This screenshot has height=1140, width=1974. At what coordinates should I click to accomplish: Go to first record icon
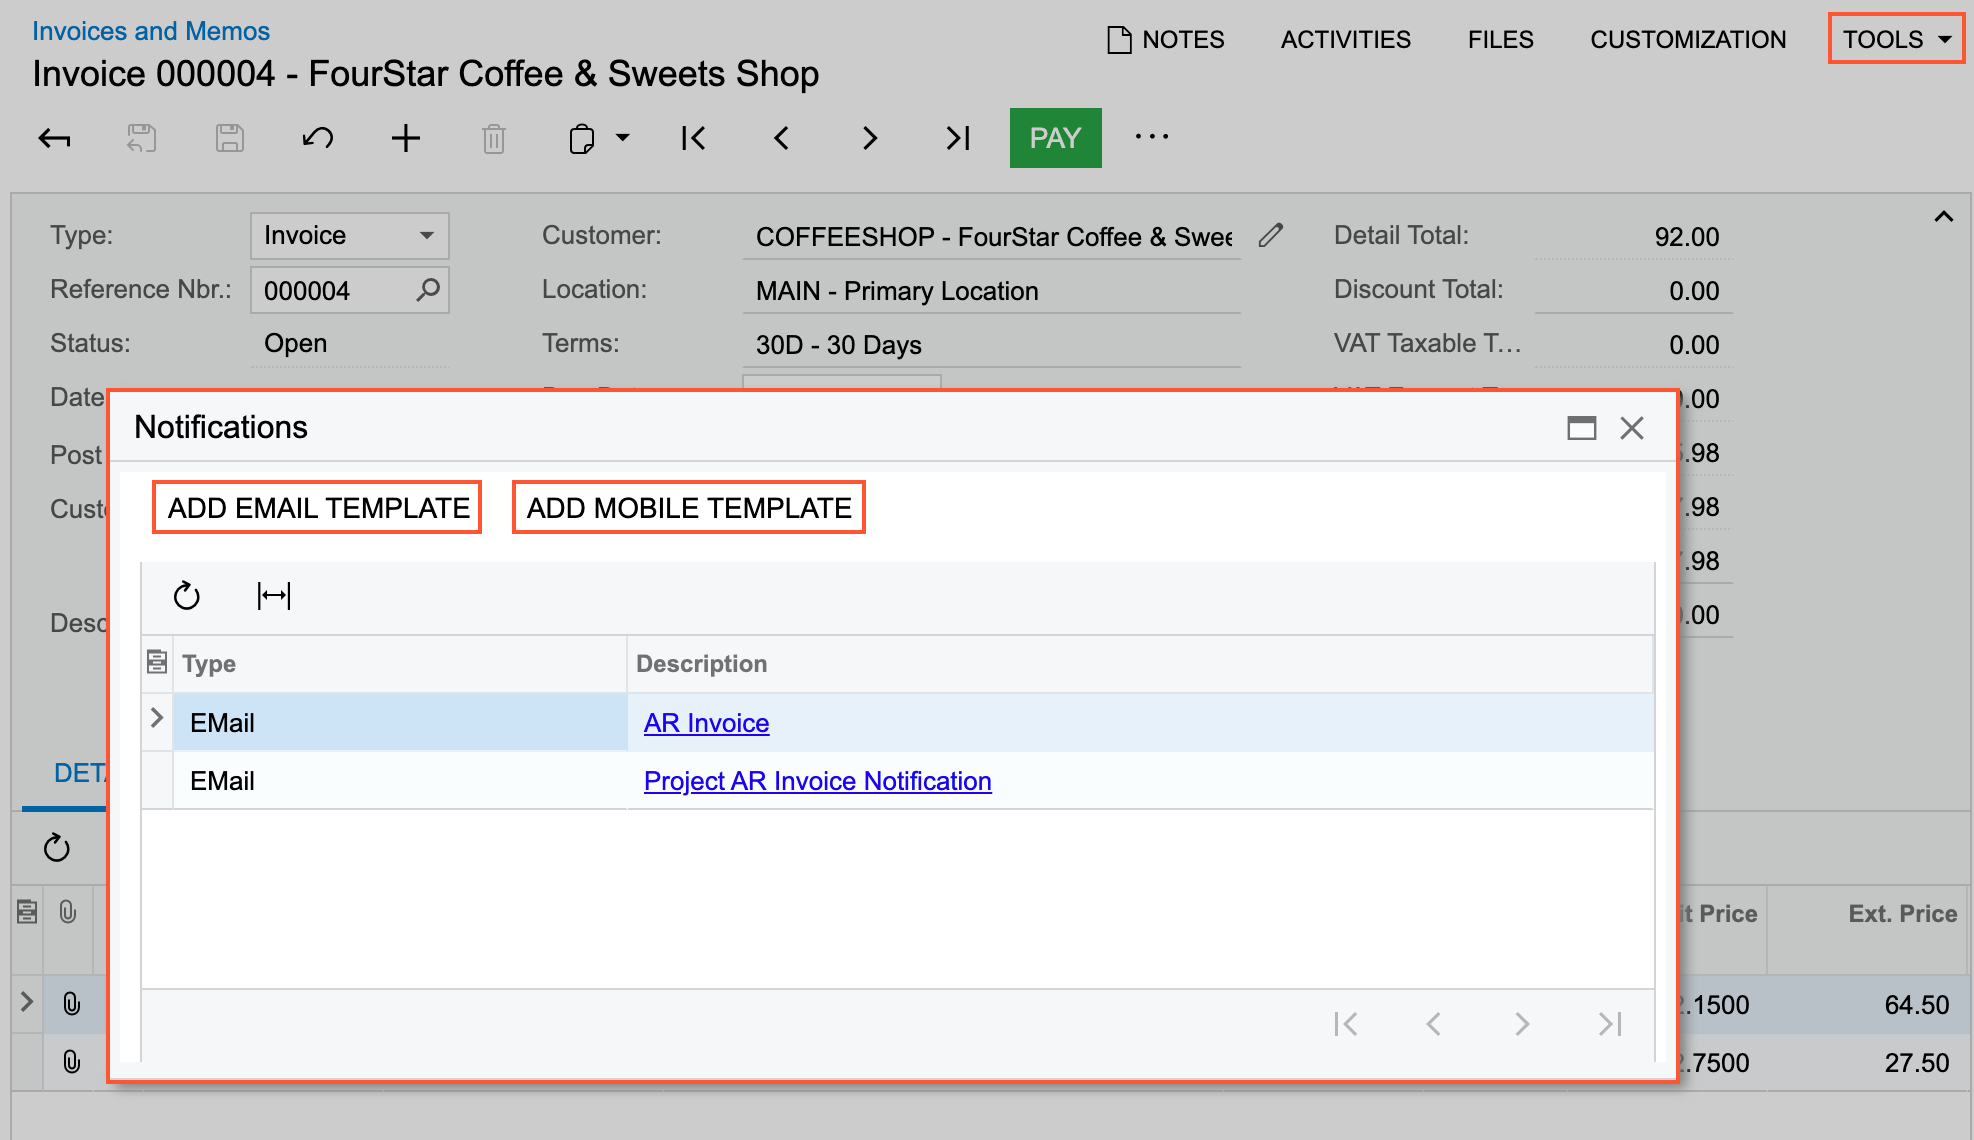click(x=693, y=138)
